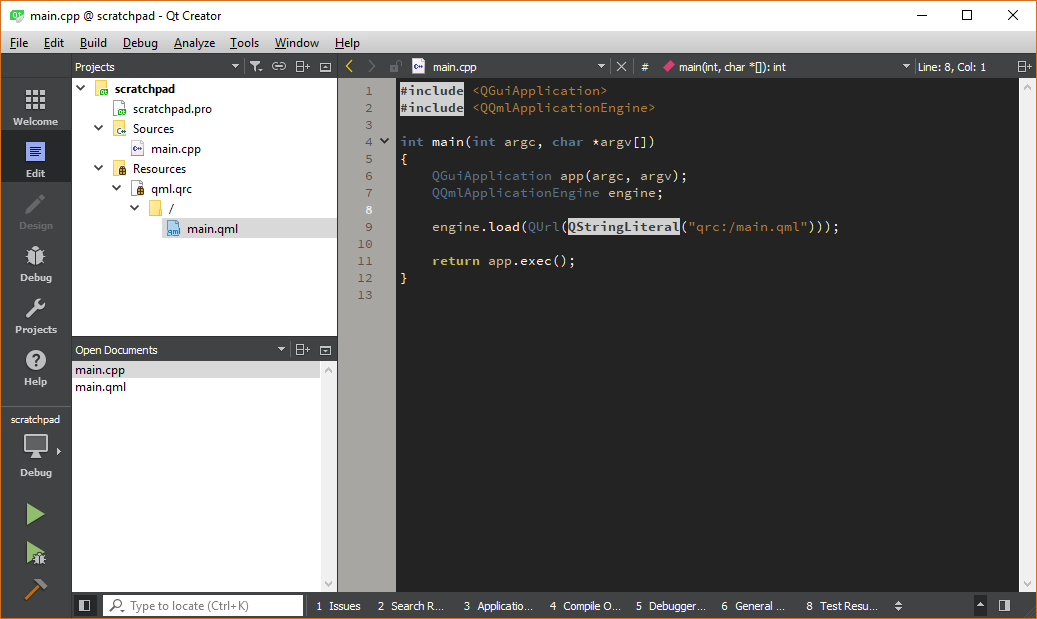Collapse the qml.qrc resource node
This screenshot has height=619, width=1037.
[117, 188]
